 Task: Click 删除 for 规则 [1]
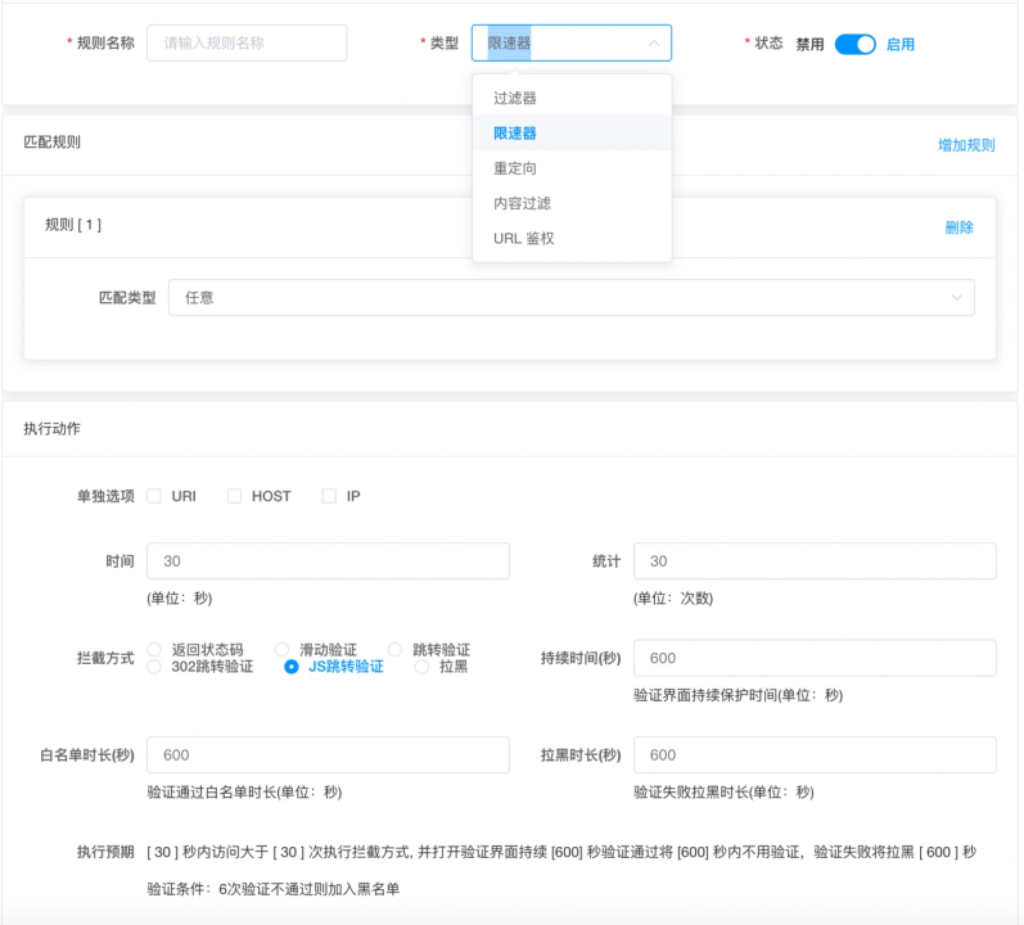[x=959, y=227]
